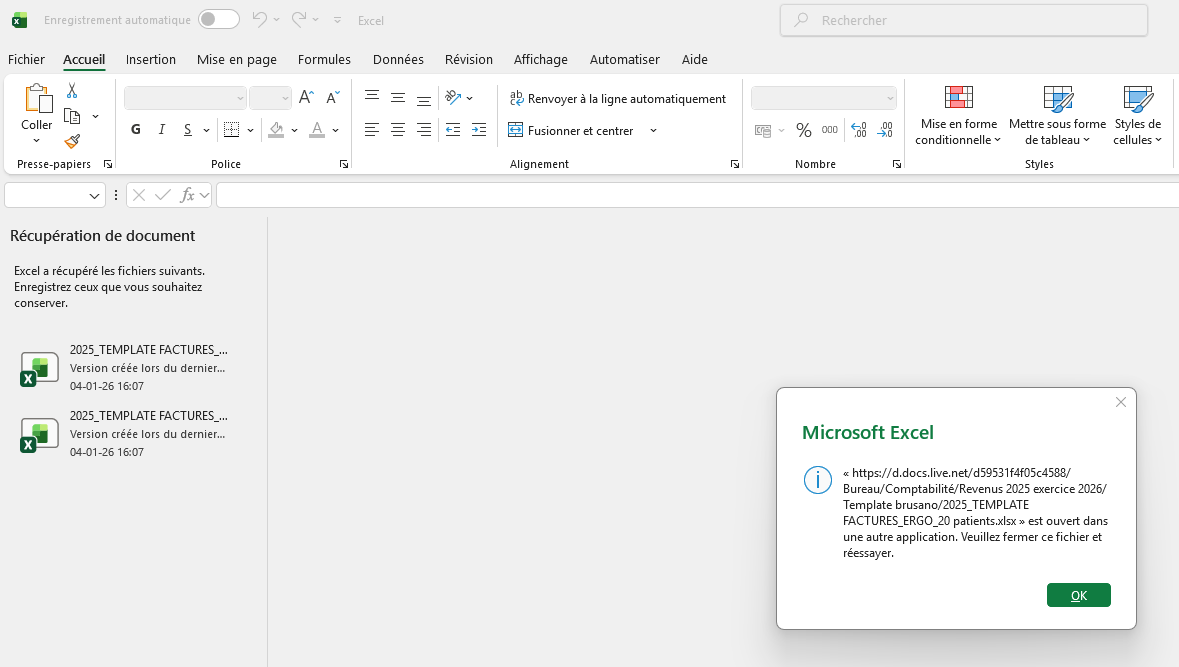The image size is (1179, 667).
Task: Click Fusionner et centrer button
Action: coord(571,130)
